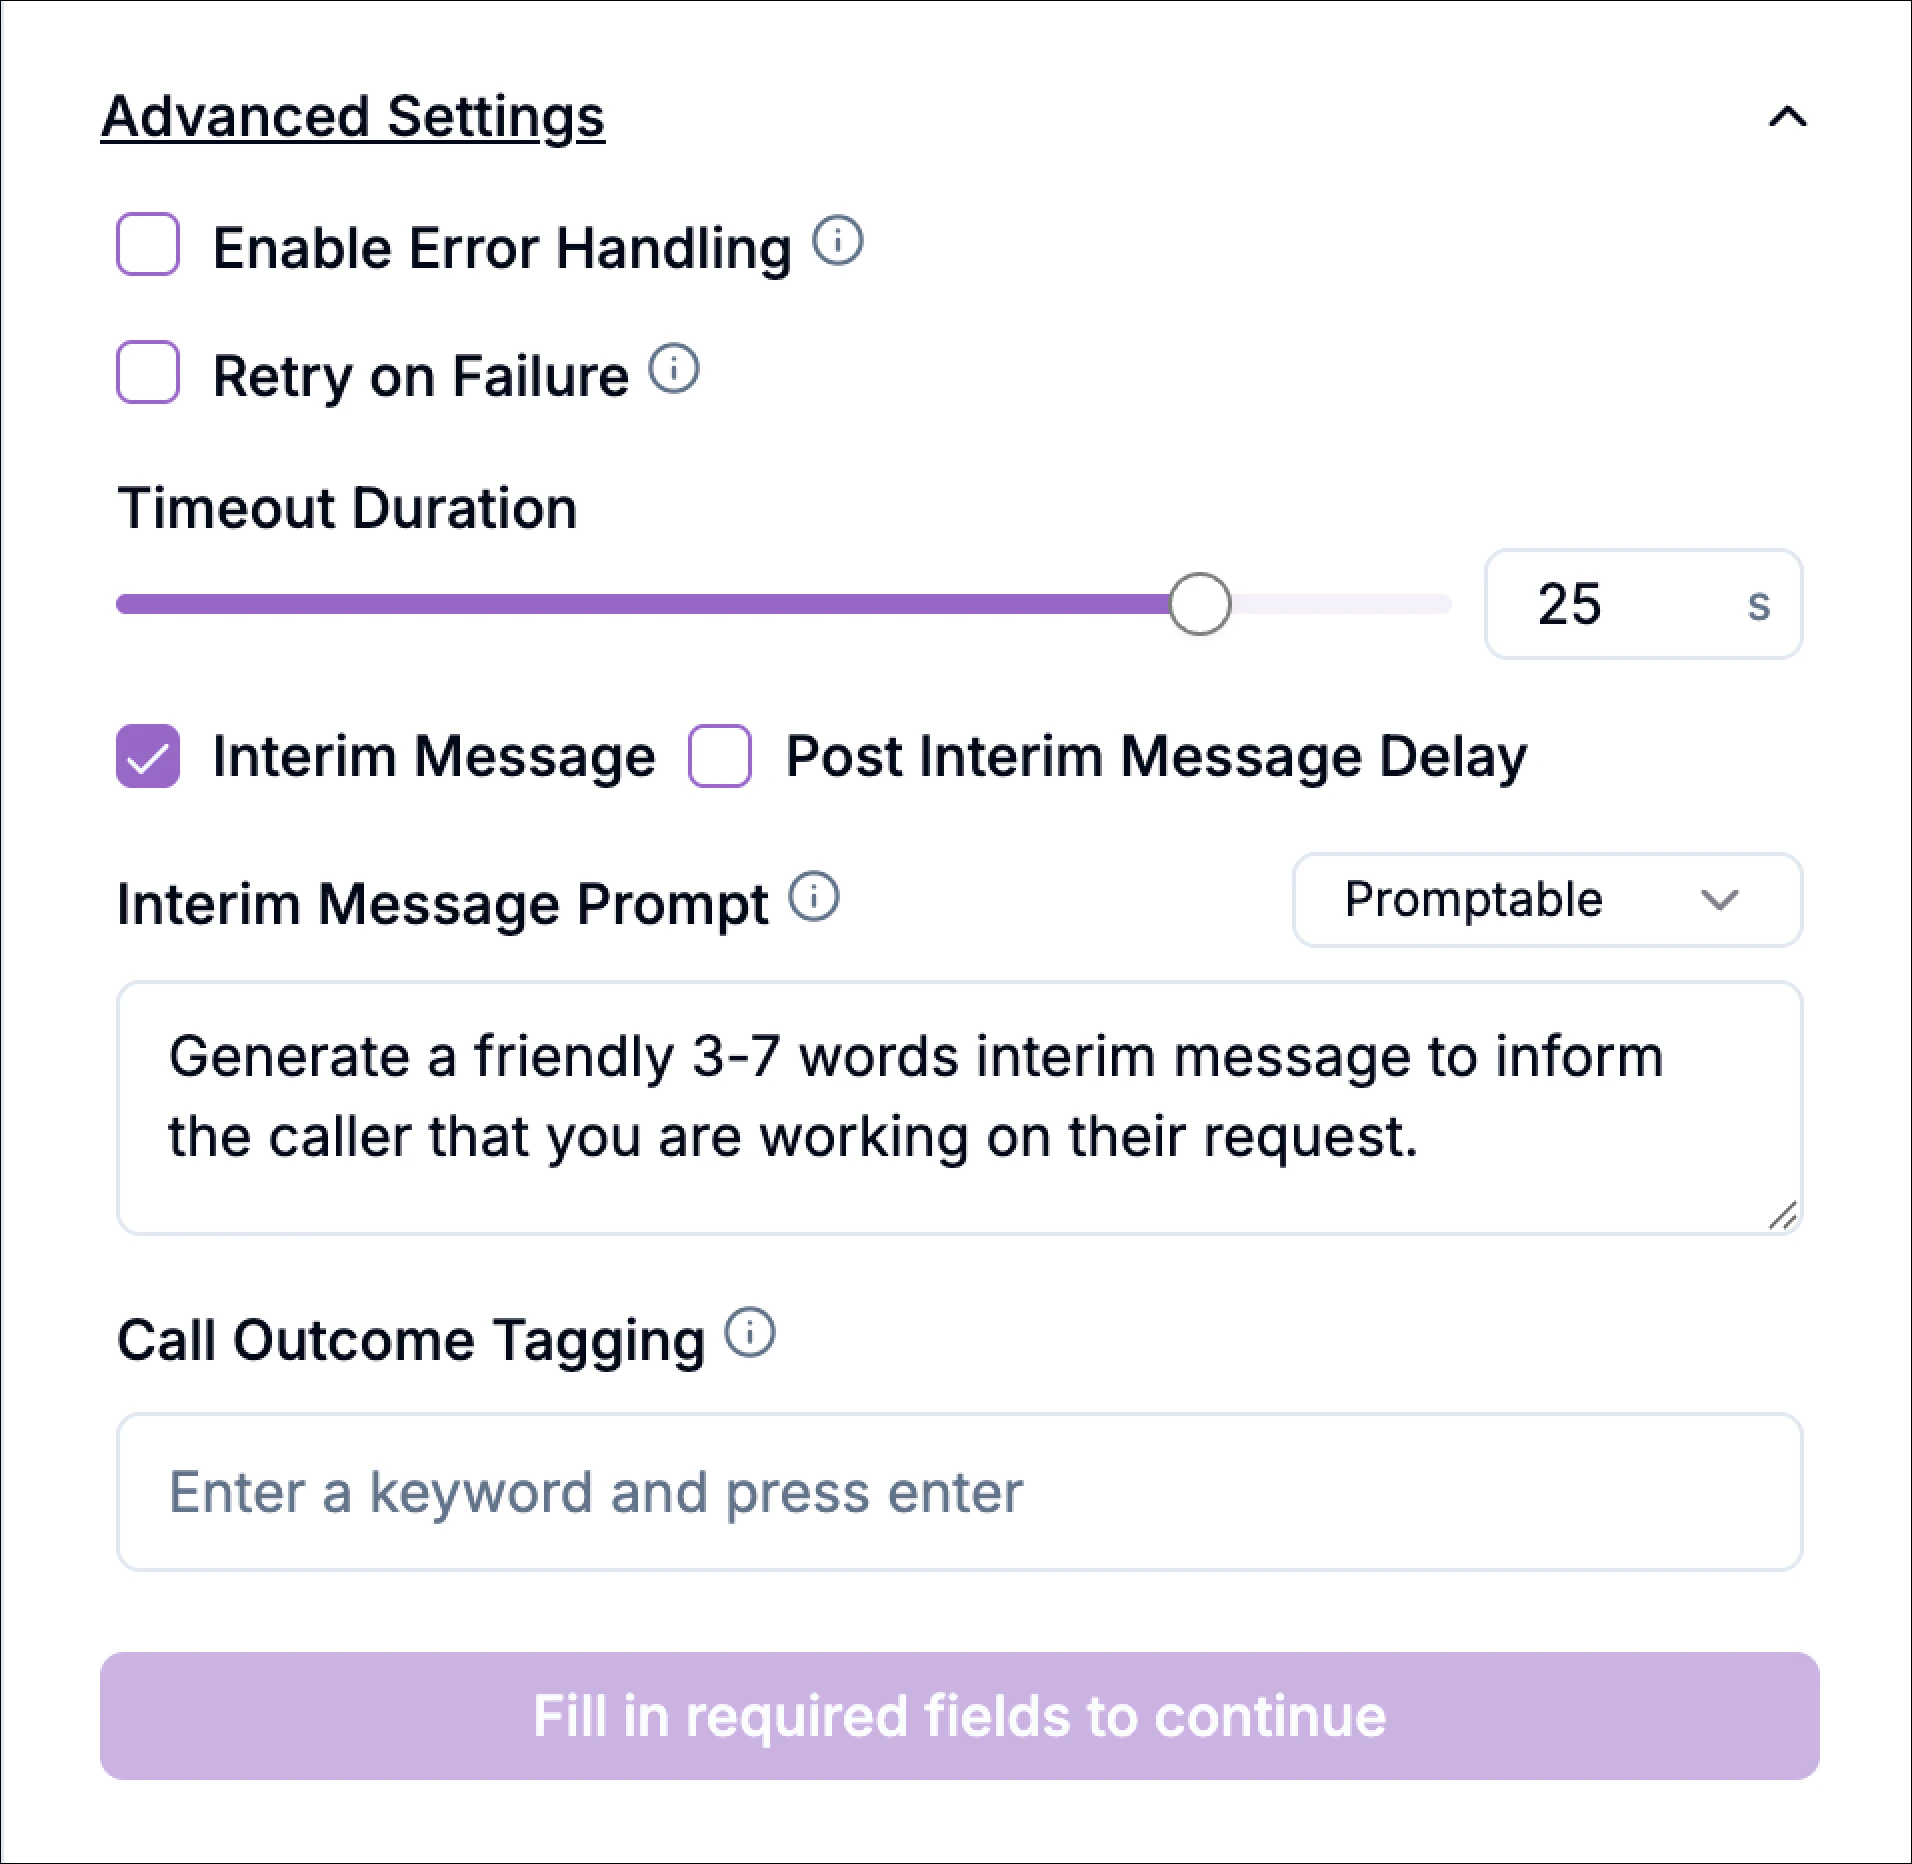Image resolution: width=1912 pixels, height=1864 pixels.
Task: Open the tooltip for Interim Message Prompt
Action: [x=814, y=897]
